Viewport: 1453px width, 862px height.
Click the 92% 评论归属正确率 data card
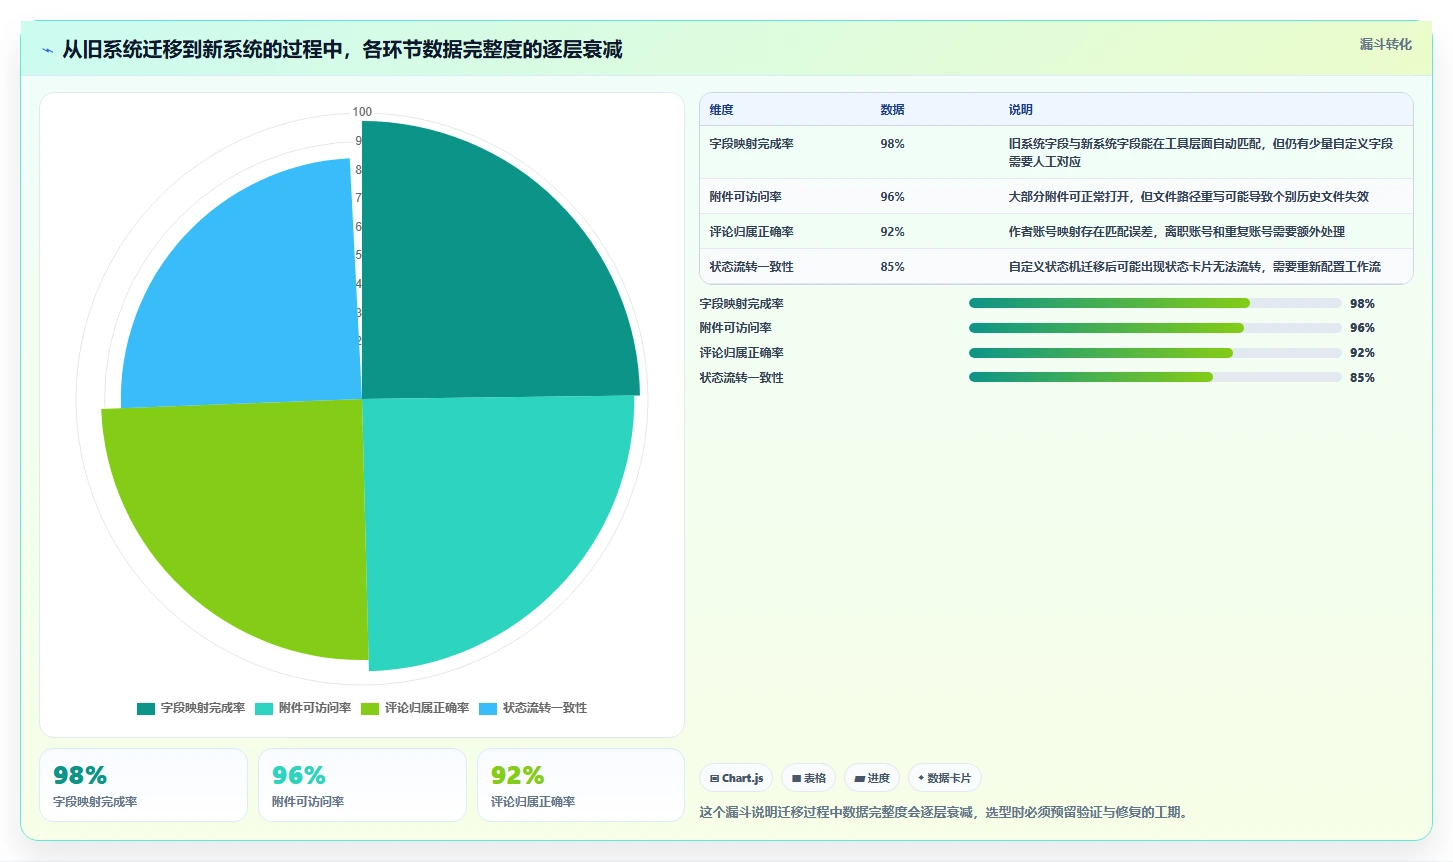(581, 785)
